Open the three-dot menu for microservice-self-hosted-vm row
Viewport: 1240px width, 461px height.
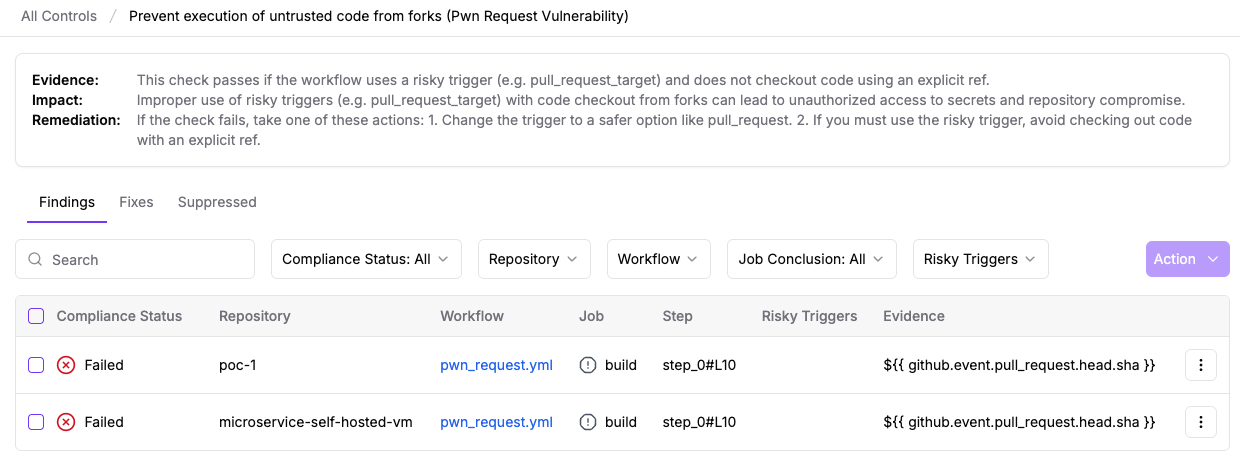coord(1200,422)
